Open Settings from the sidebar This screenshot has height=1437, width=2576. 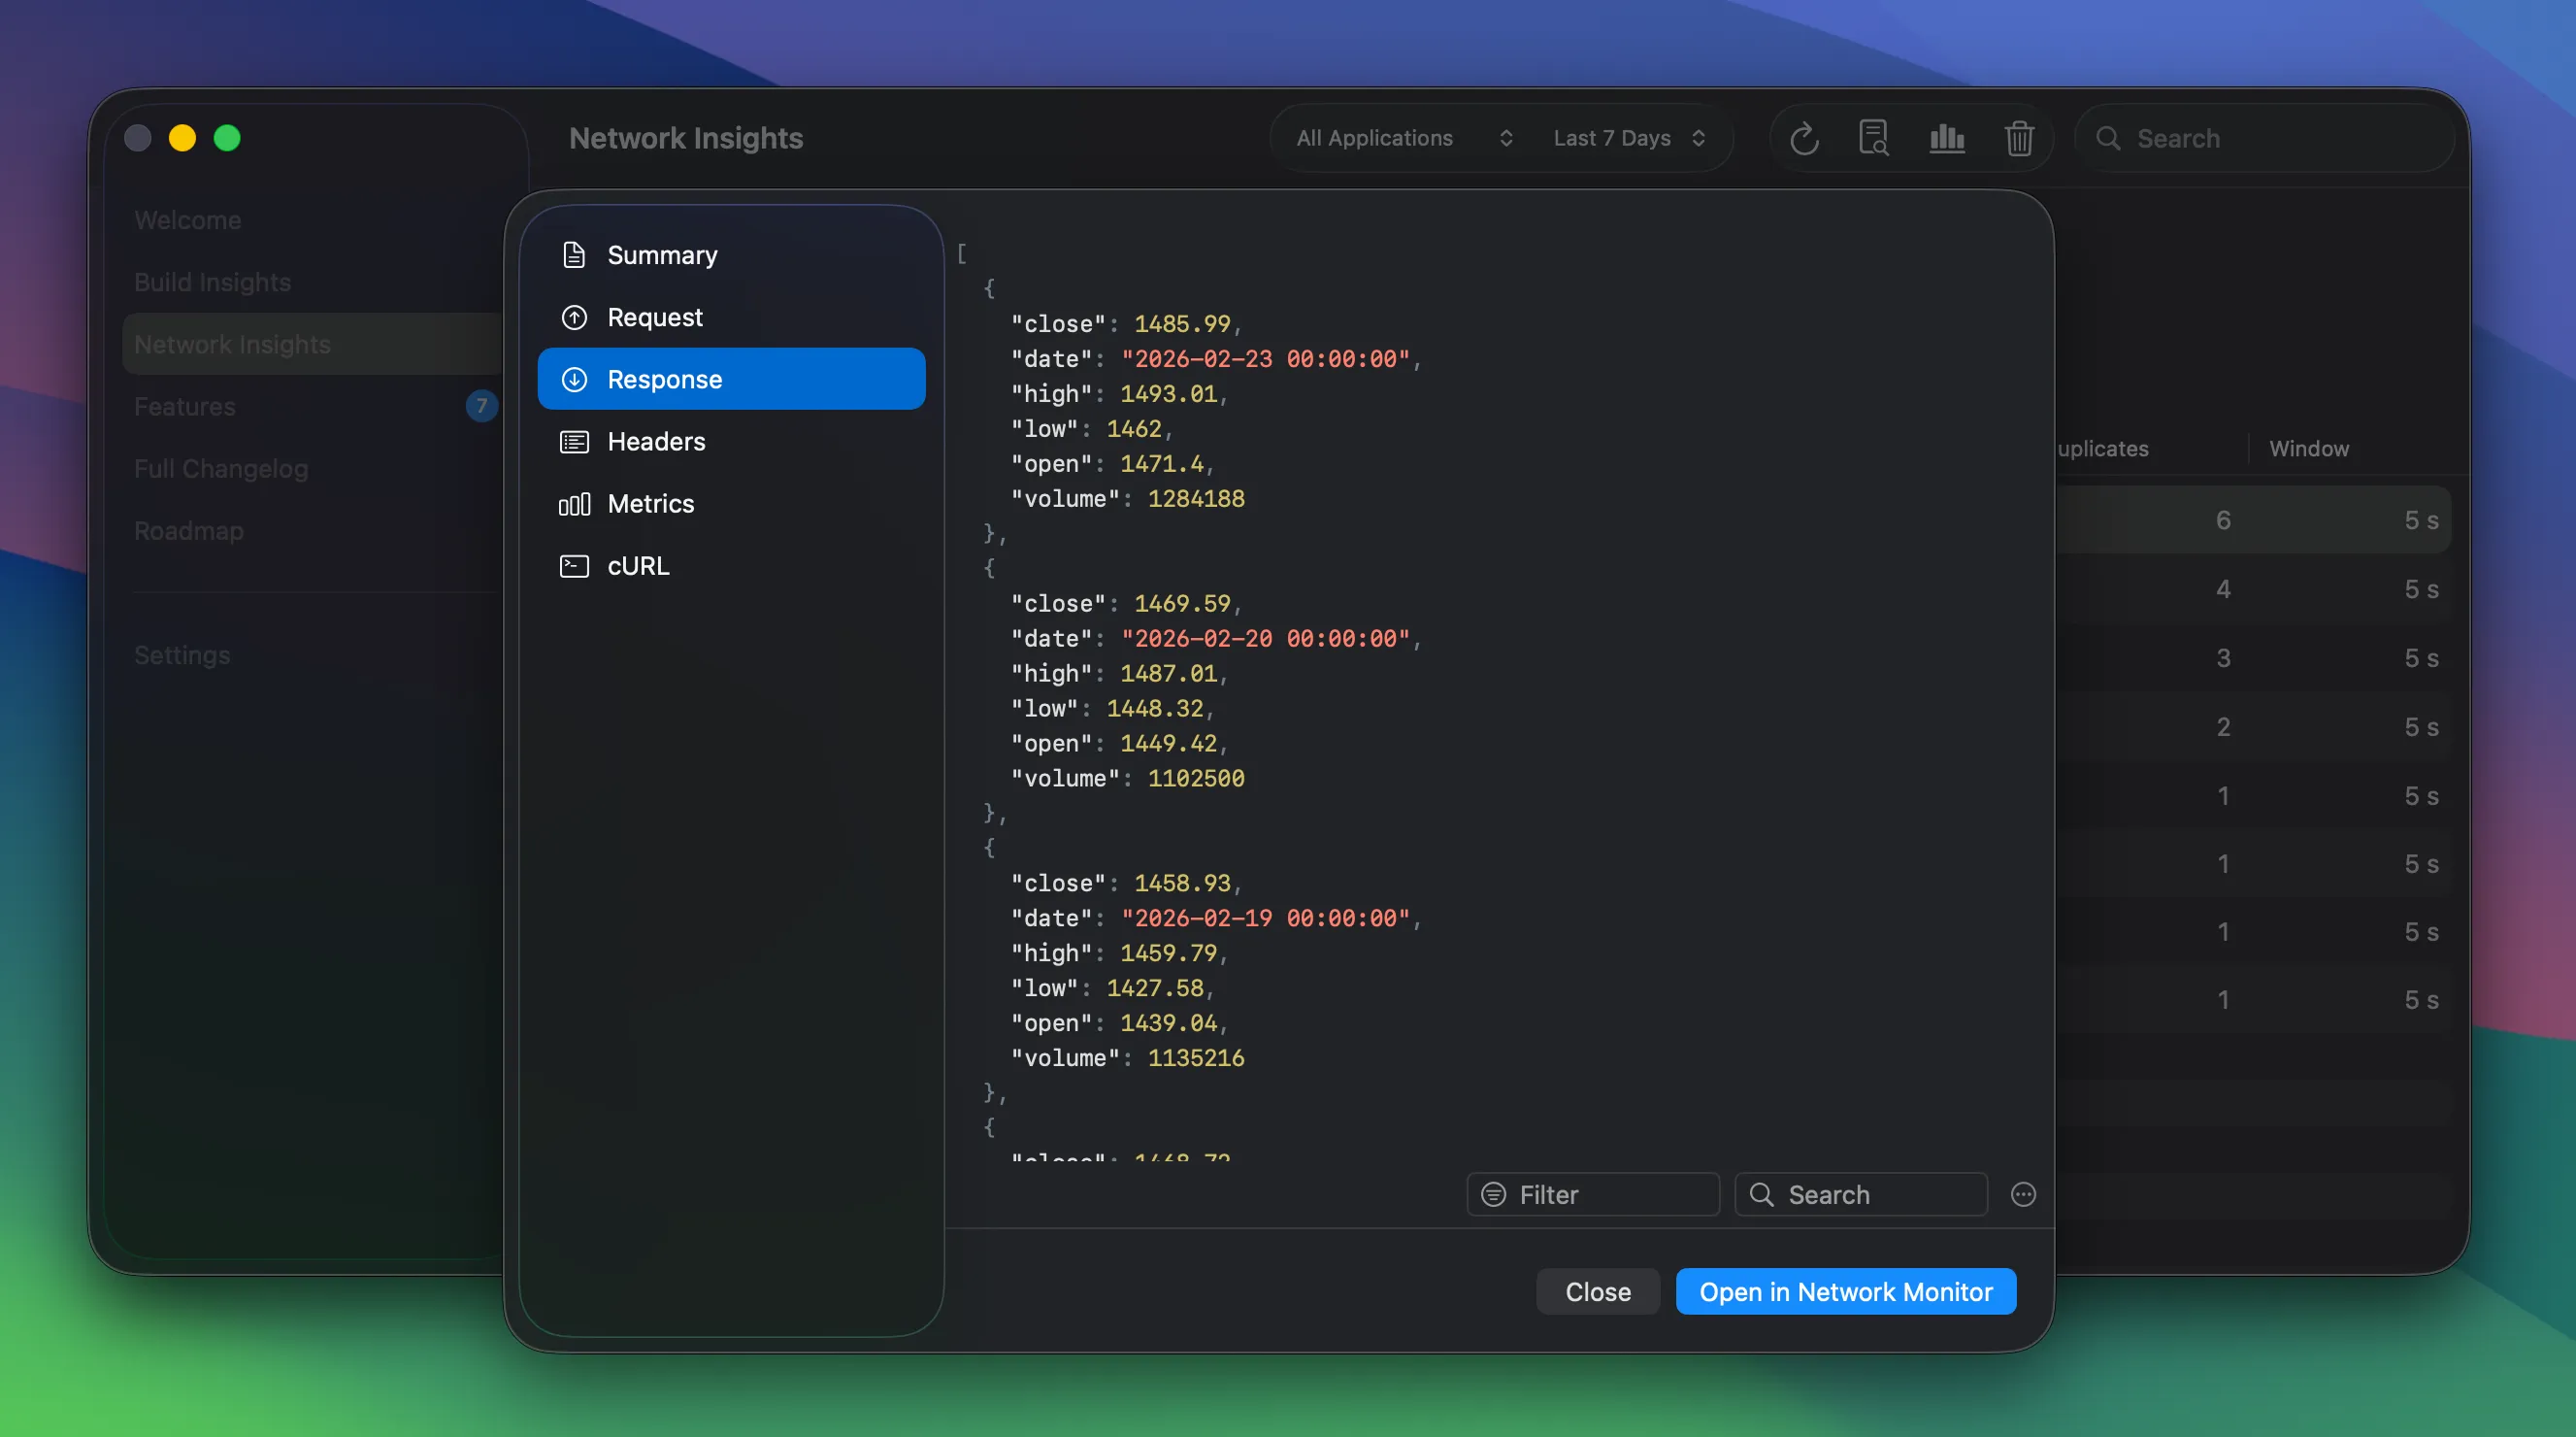tap(182, 655)
